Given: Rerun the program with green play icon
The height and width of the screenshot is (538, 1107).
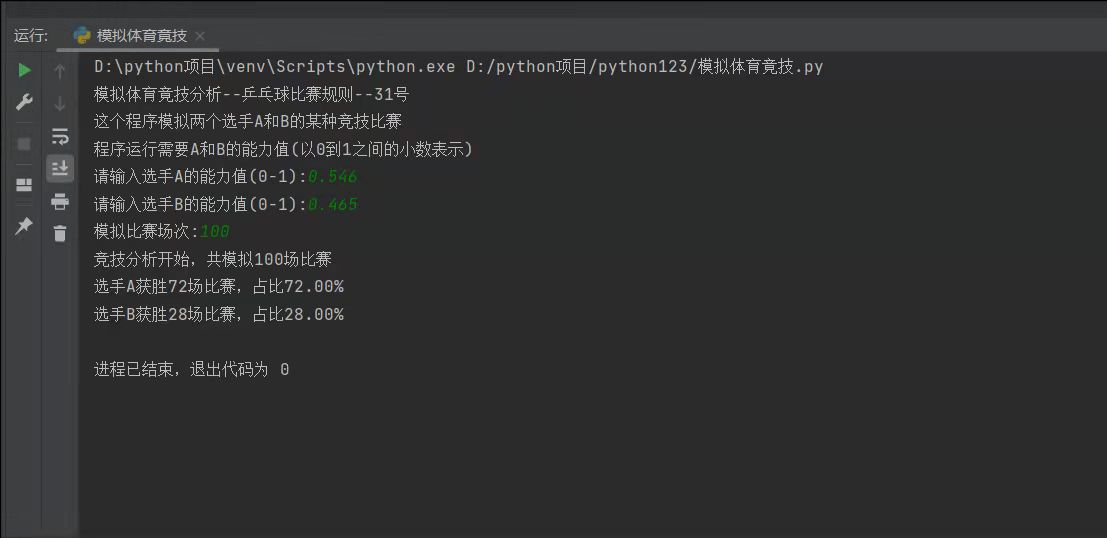Looking at the screenshot, I should click(x=24, y=70).
